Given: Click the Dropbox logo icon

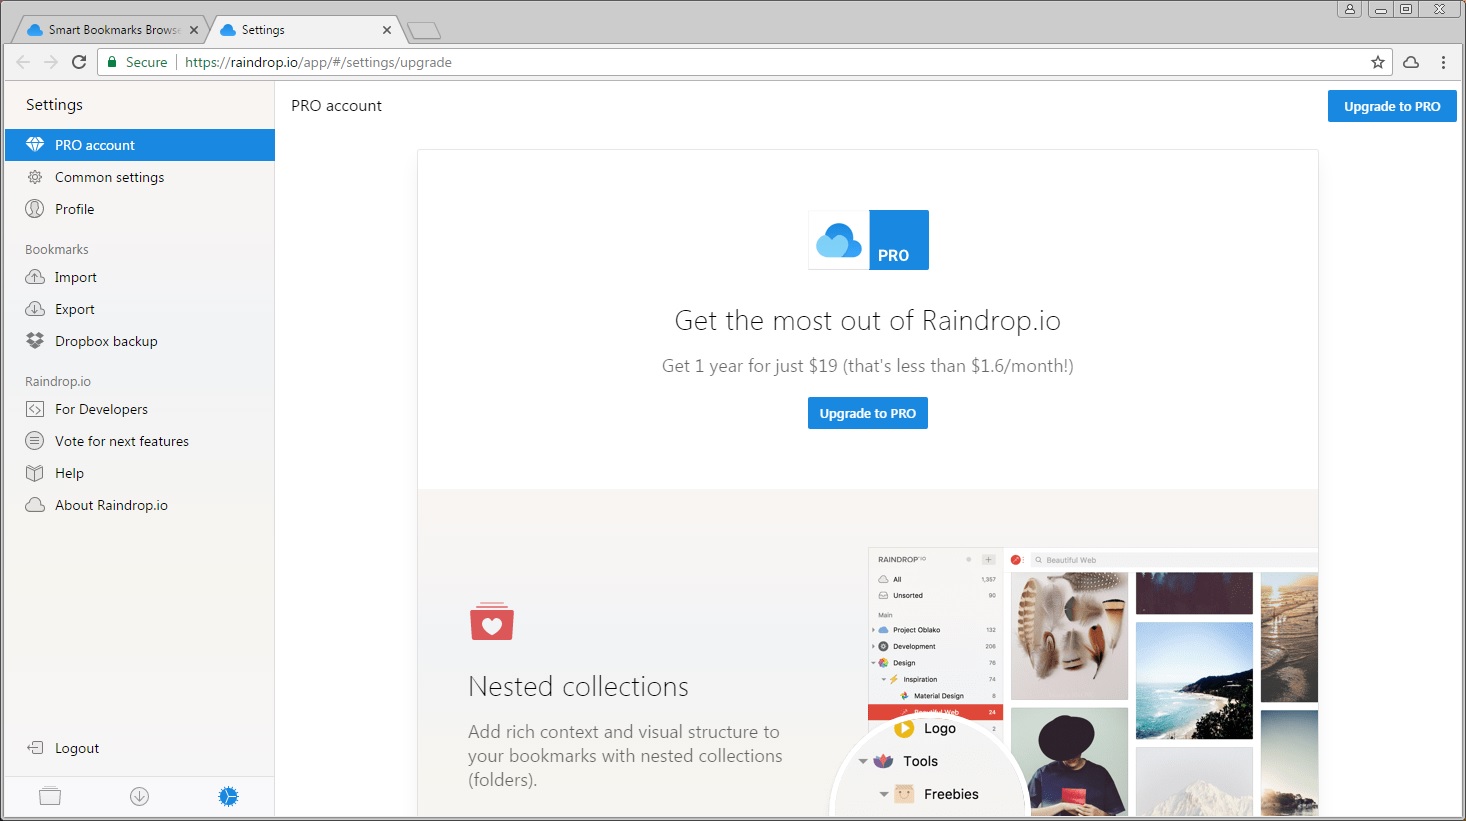Looking at the screenshot, I should [x=35, y=341].
